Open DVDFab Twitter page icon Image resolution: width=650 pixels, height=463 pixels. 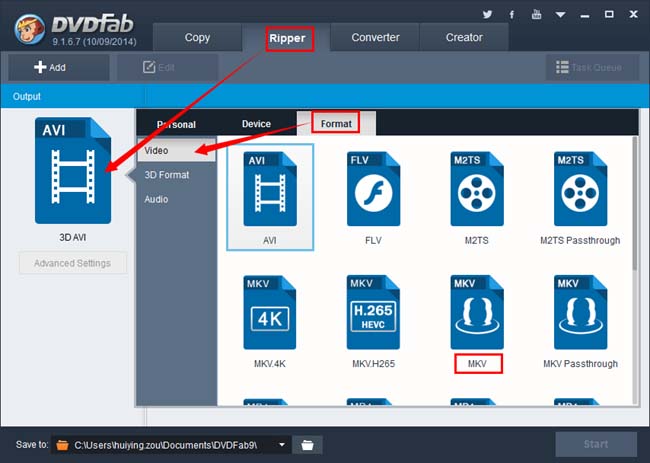coord(487,15)
